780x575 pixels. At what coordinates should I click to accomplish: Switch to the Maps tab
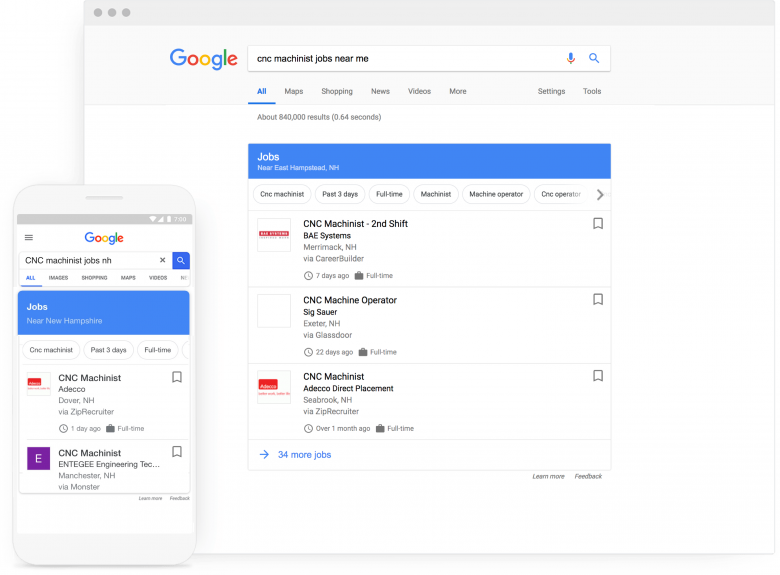[293, 92]
